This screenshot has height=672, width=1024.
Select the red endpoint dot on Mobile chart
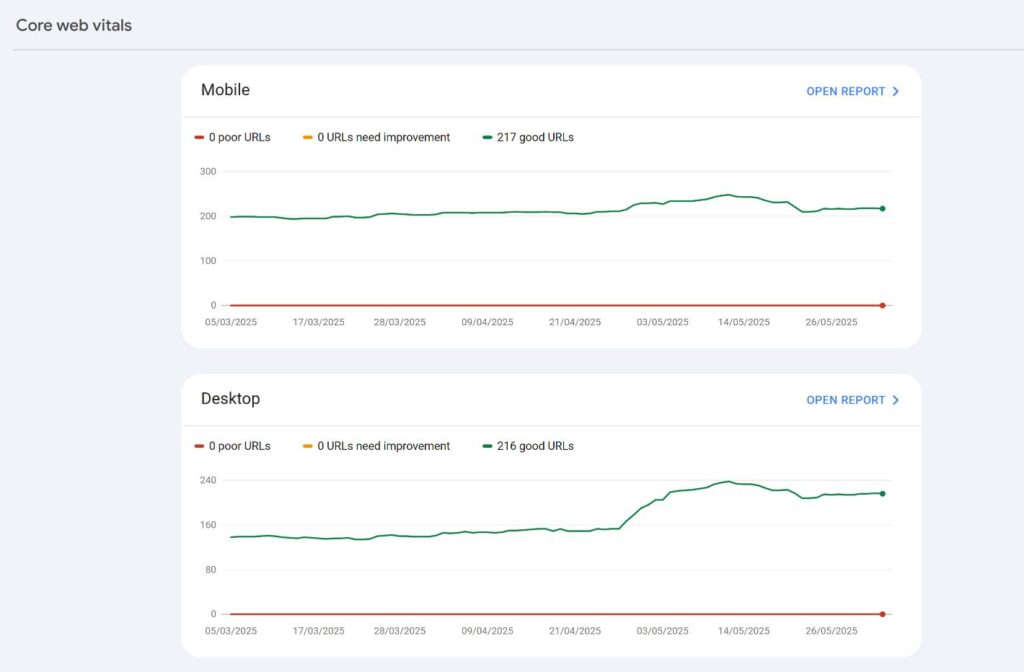point(883,305)
